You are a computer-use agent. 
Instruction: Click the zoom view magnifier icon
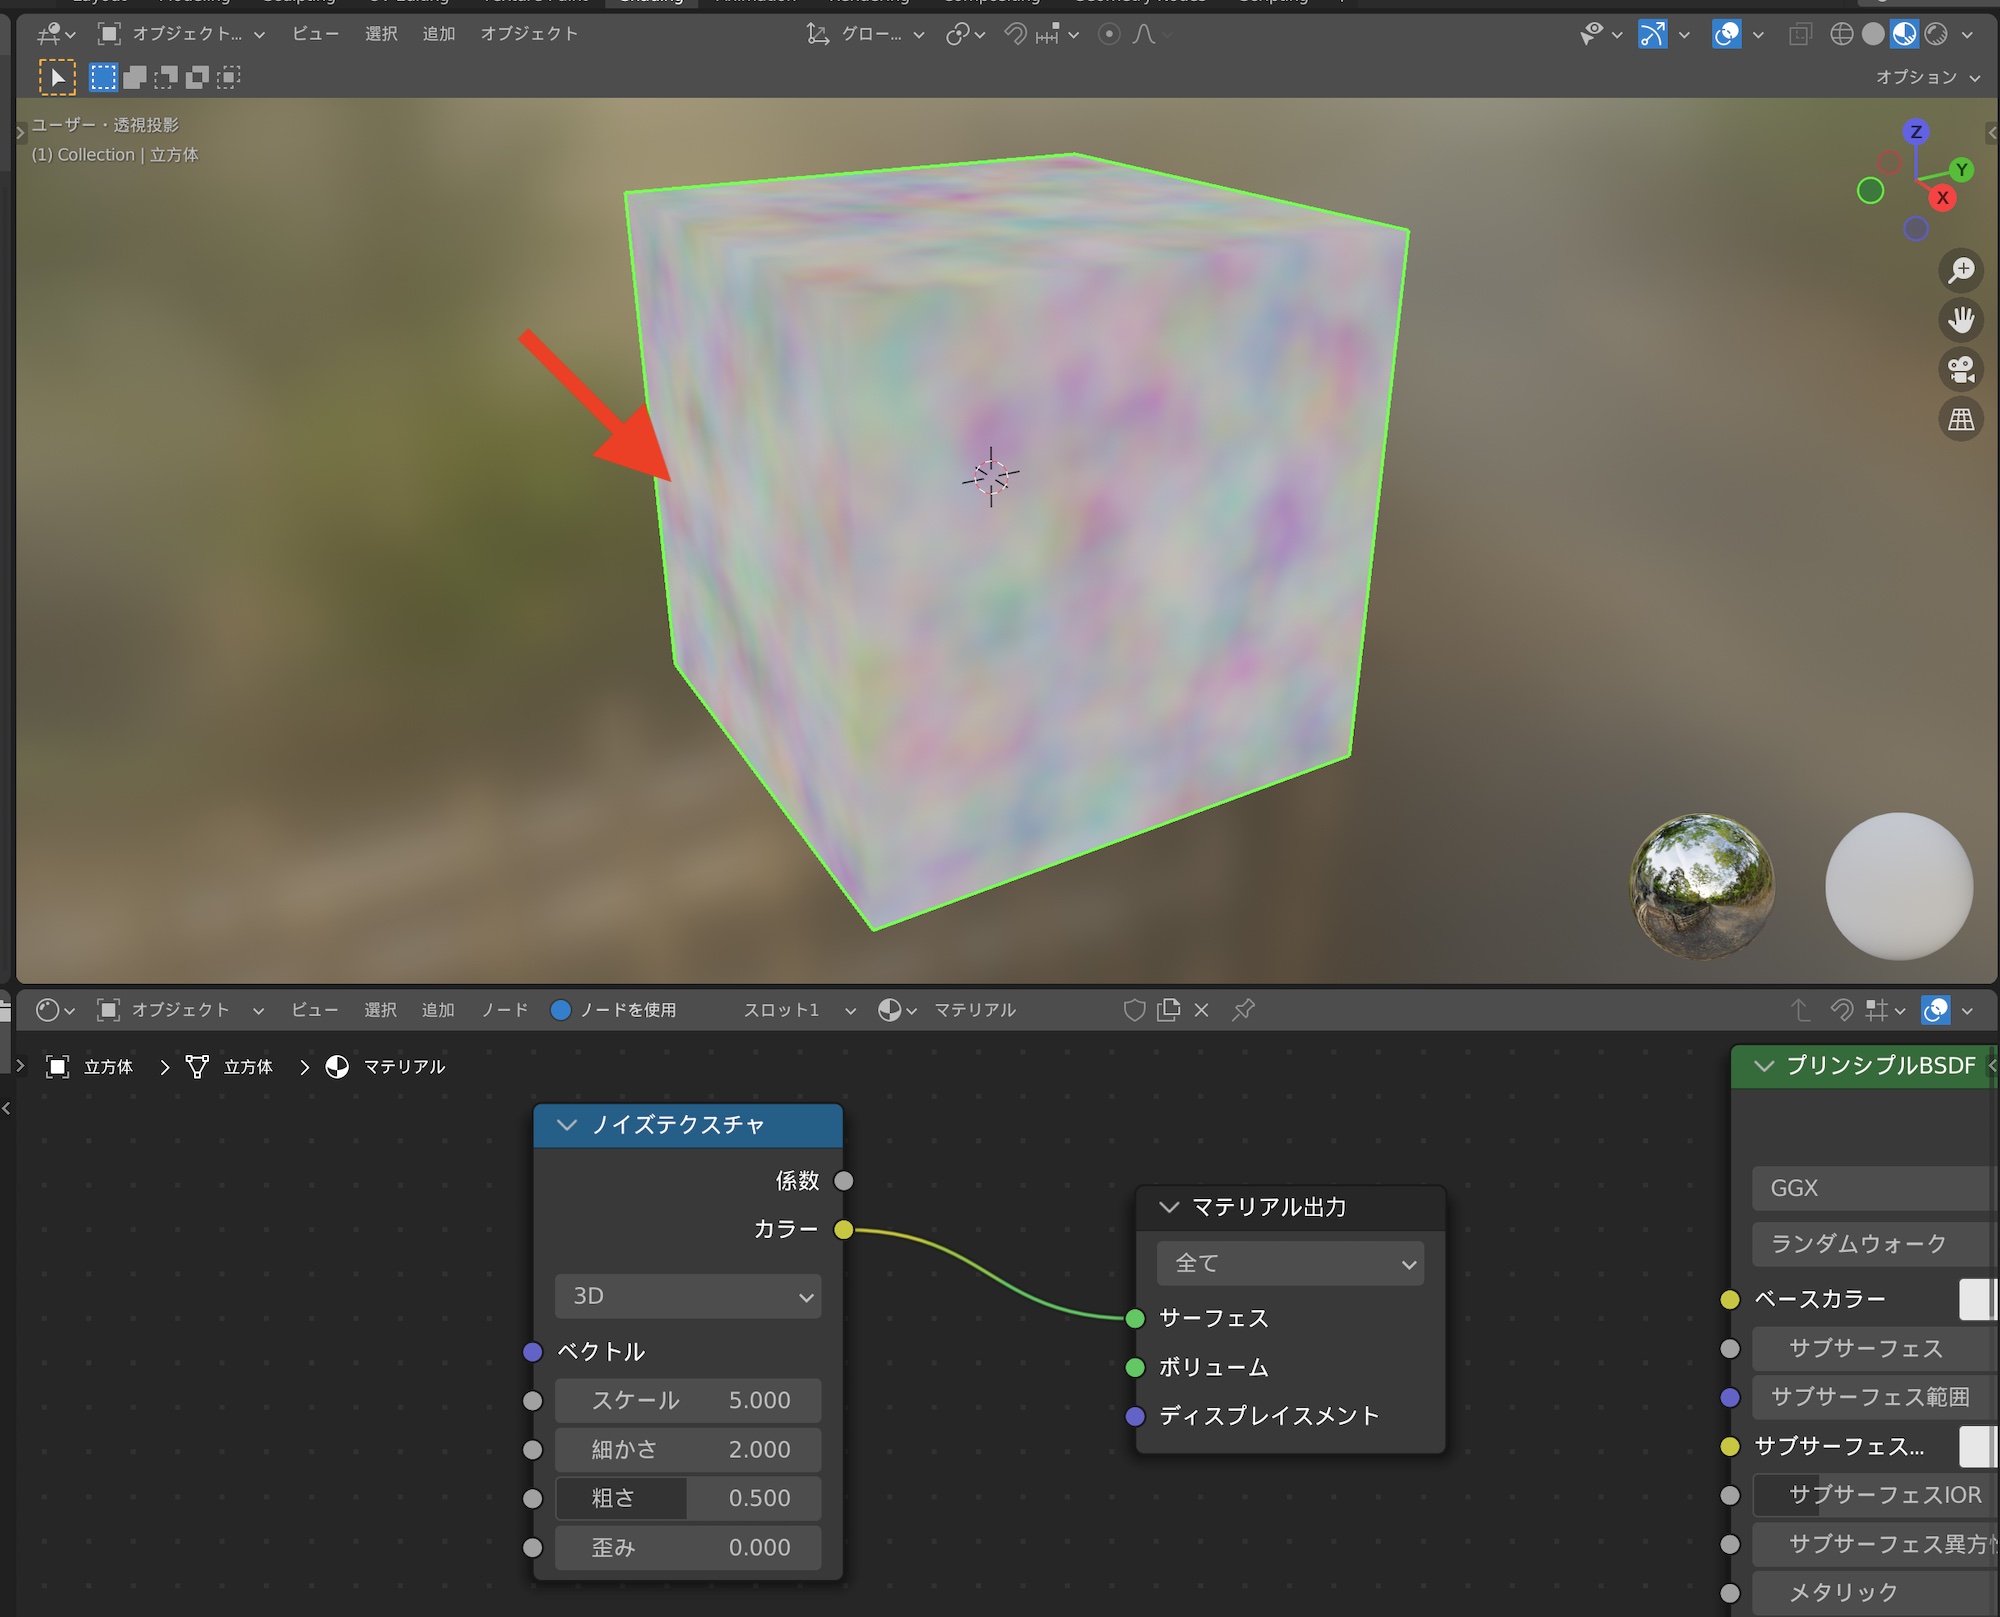[x=1961, y=270]
